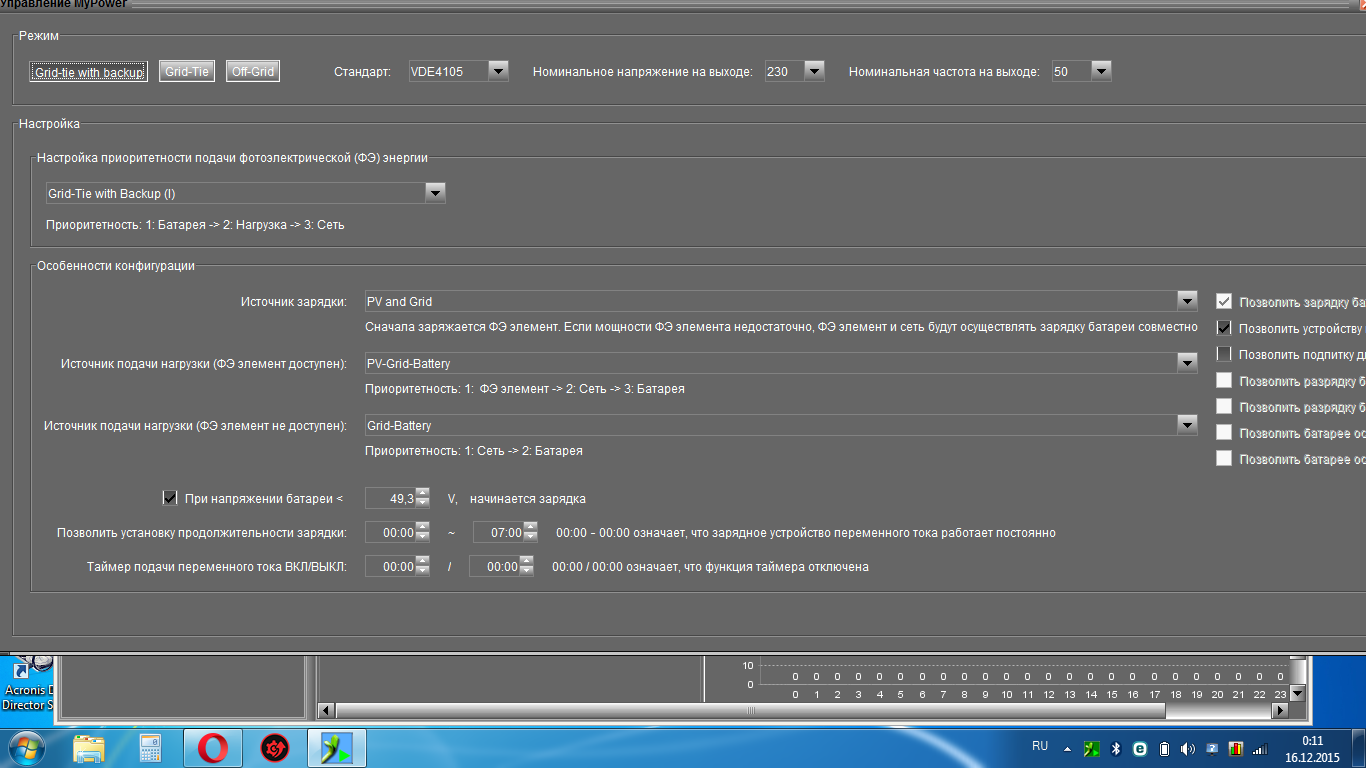The width and height of the screenshot is (1366, 768).
Task: Click the Windows Start orb
Action: 26,748
